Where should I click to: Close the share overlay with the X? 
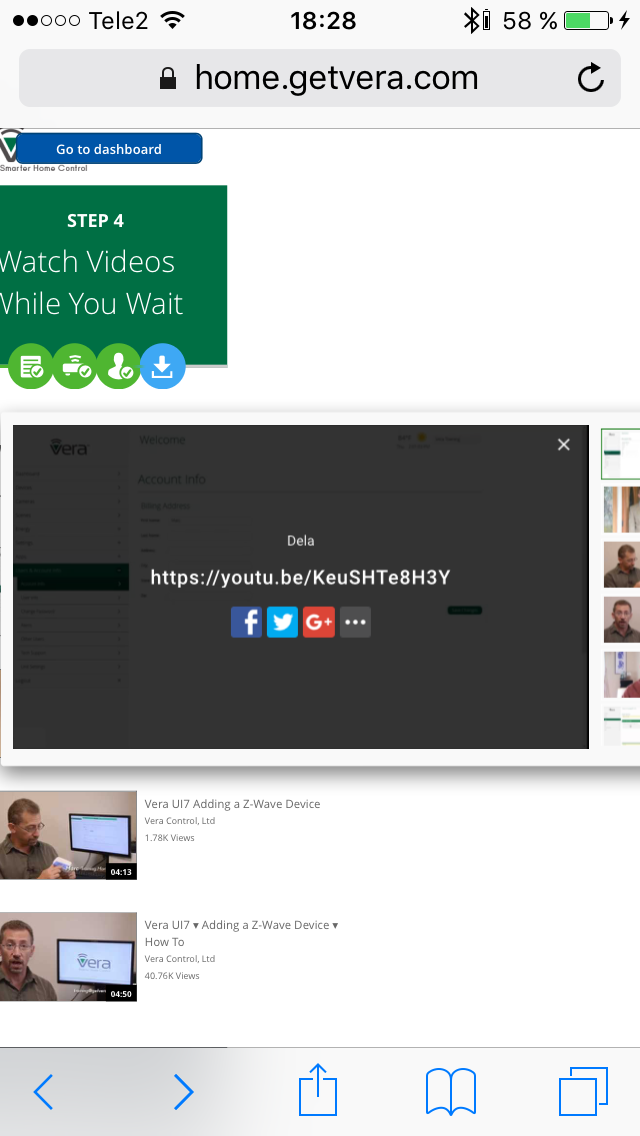(x=564, y=444)
